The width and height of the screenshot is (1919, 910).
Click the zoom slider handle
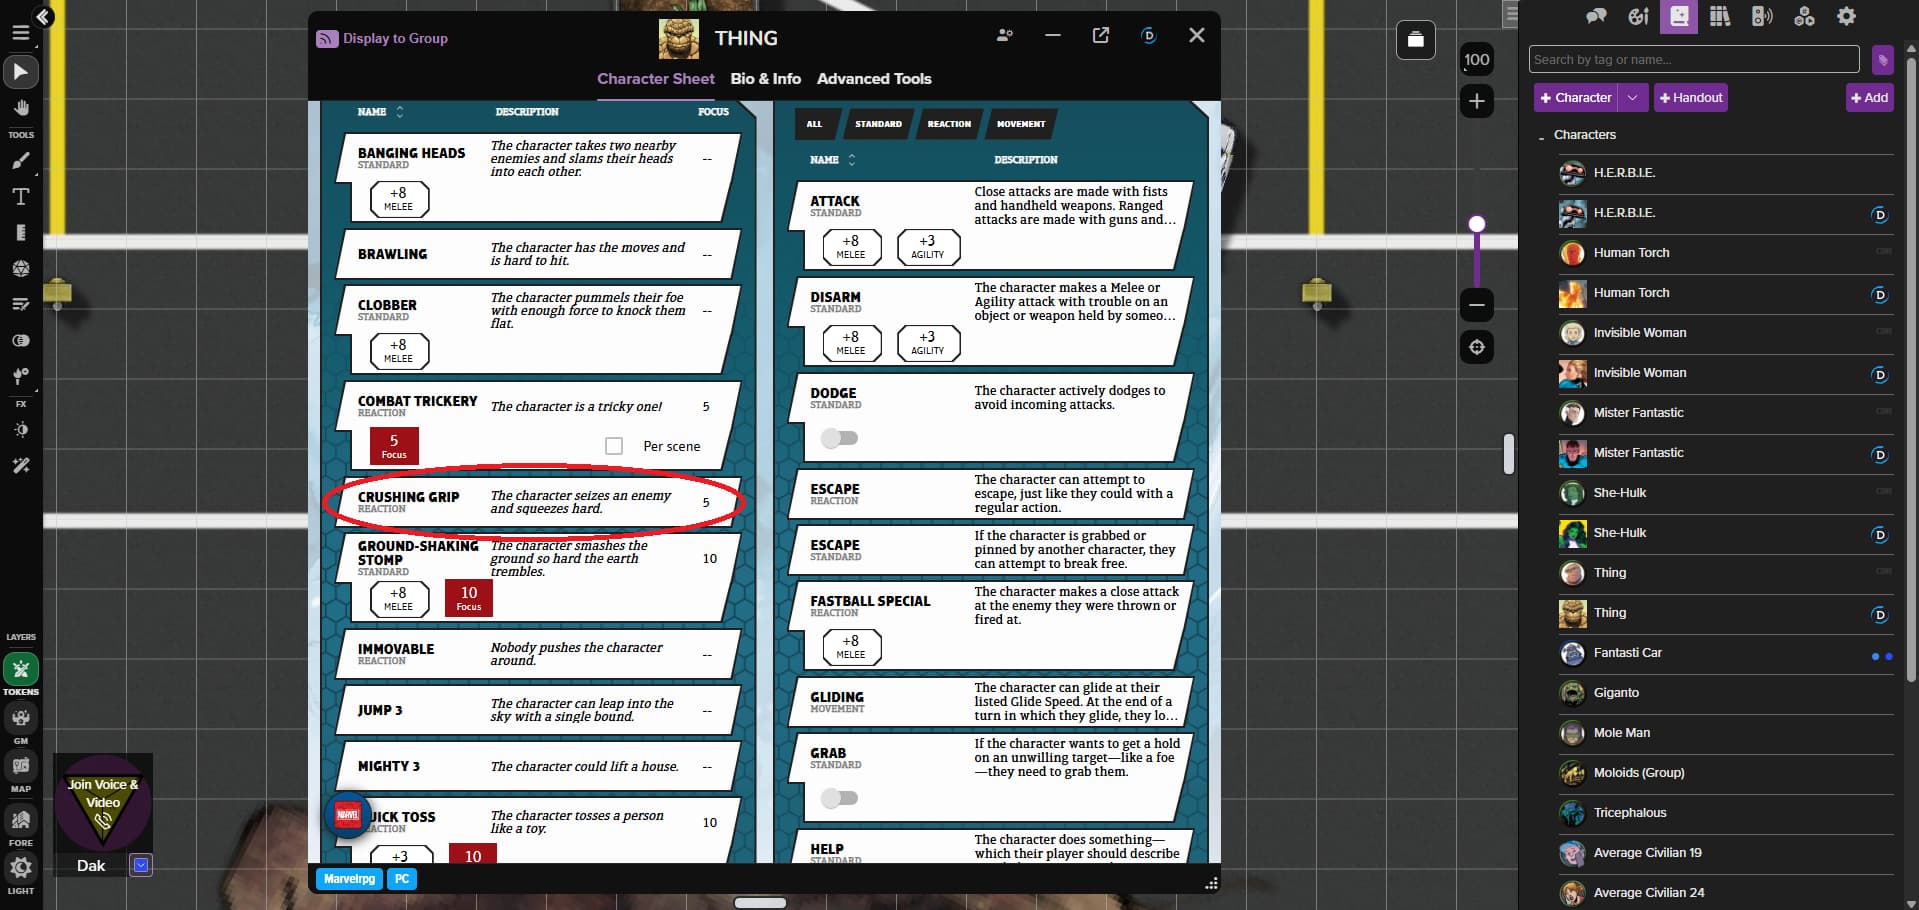click(1477, 224)
